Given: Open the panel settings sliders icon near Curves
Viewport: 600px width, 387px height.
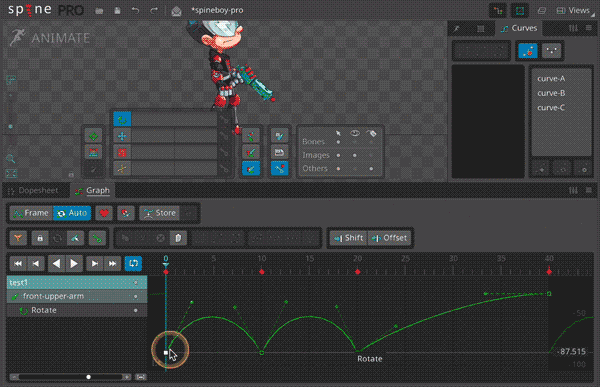Looking at the screenshot, I should 573,28.
